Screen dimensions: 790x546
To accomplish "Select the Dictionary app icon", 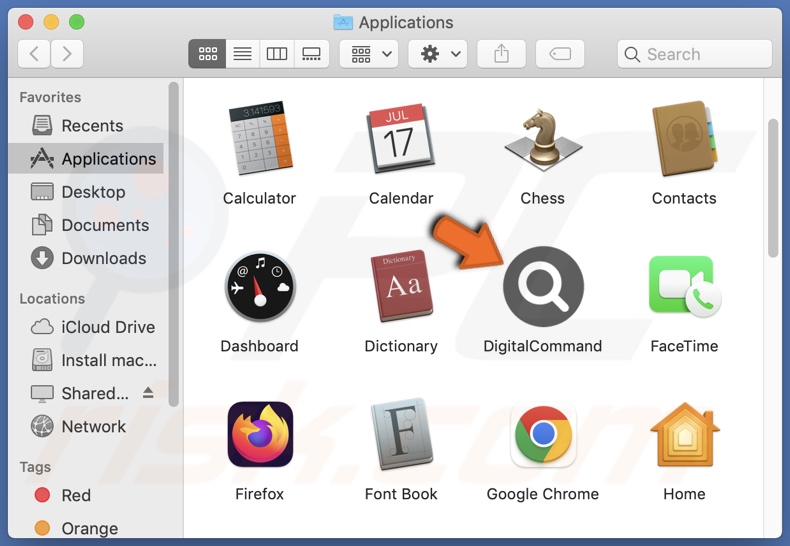I will (402, 286).
